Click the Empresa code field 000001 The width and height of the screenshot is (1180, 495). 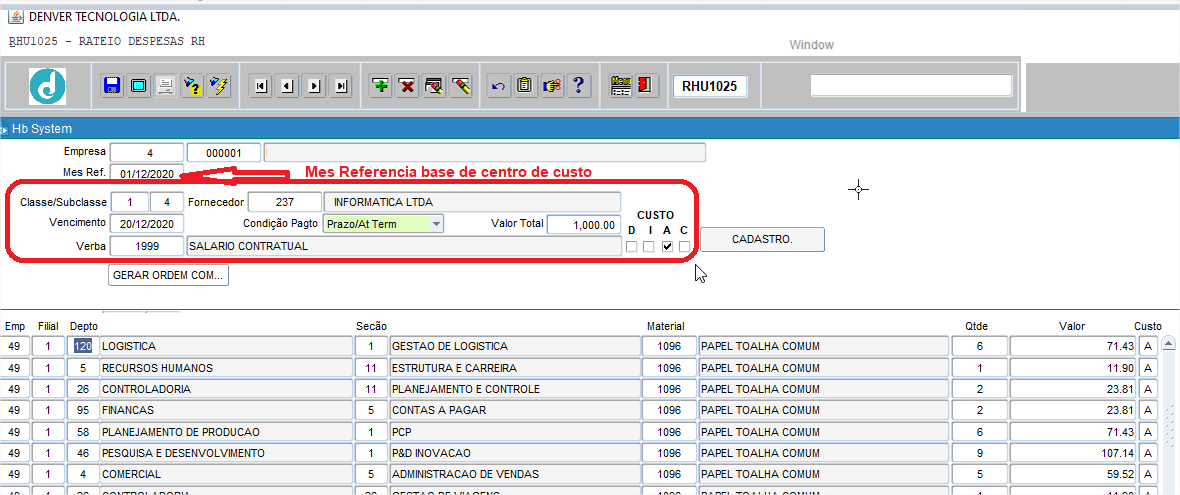[224, 153]
